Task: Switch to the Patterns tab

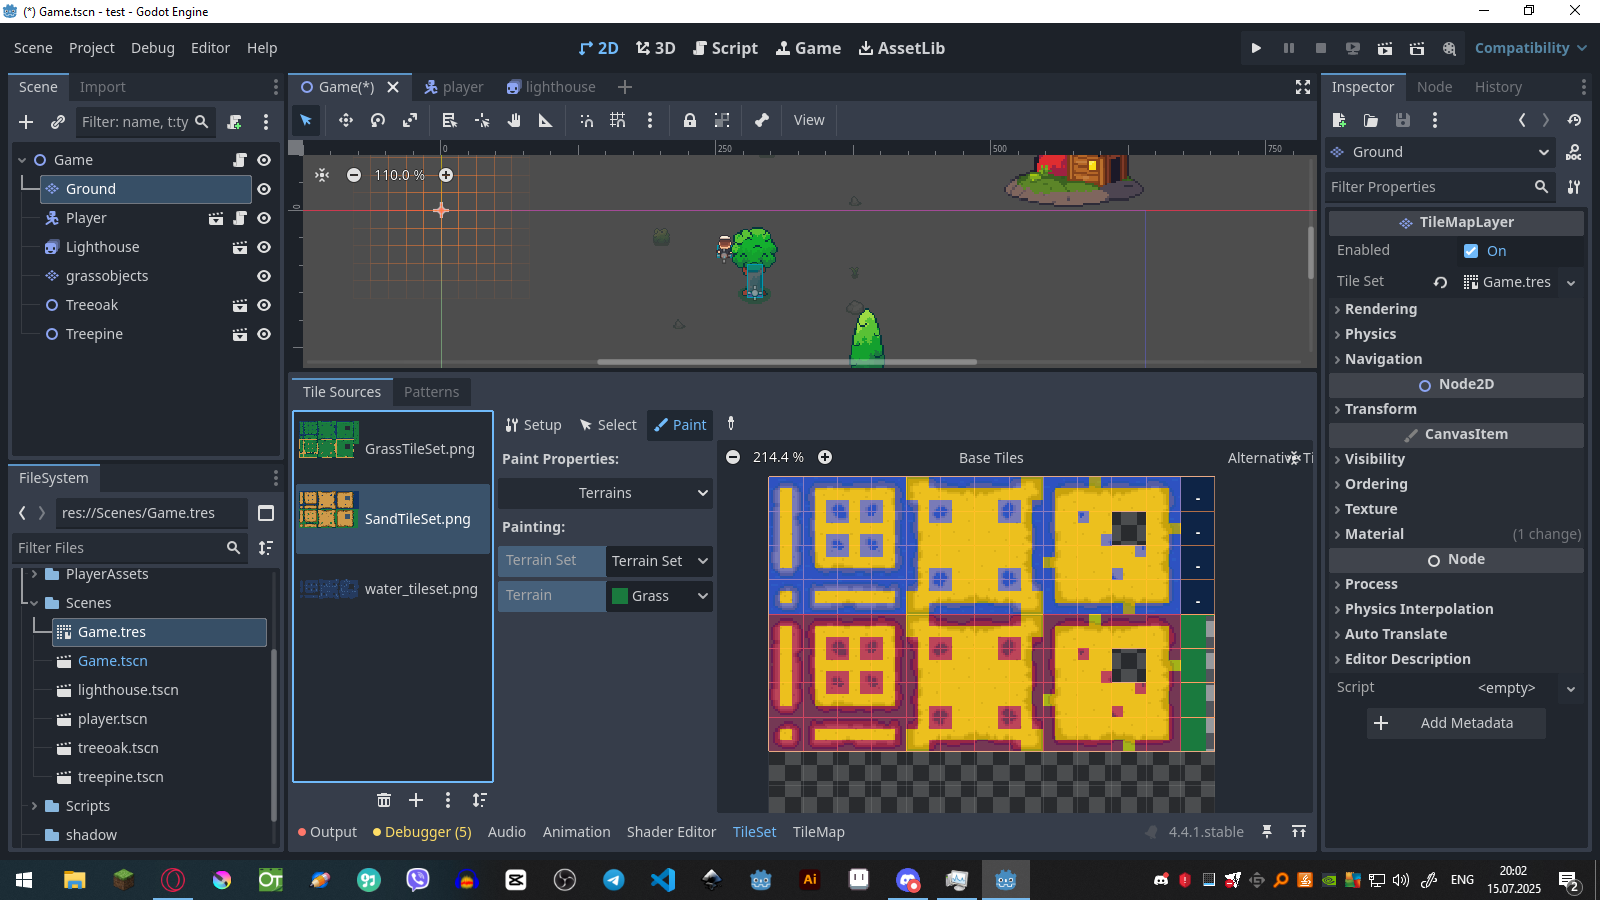Action: pos(432,391)
